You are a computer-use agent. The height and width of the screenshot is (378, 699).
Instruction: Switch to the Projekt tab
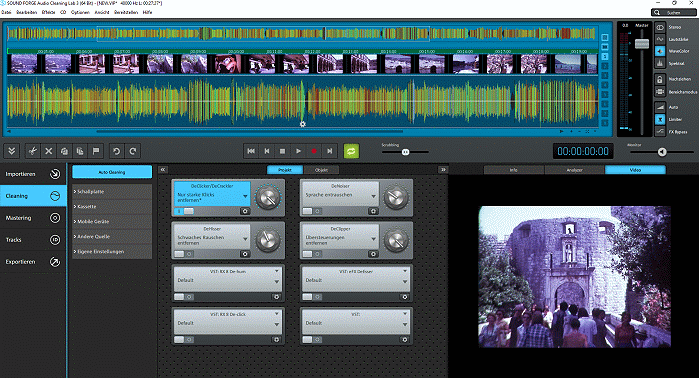(285, 170)
